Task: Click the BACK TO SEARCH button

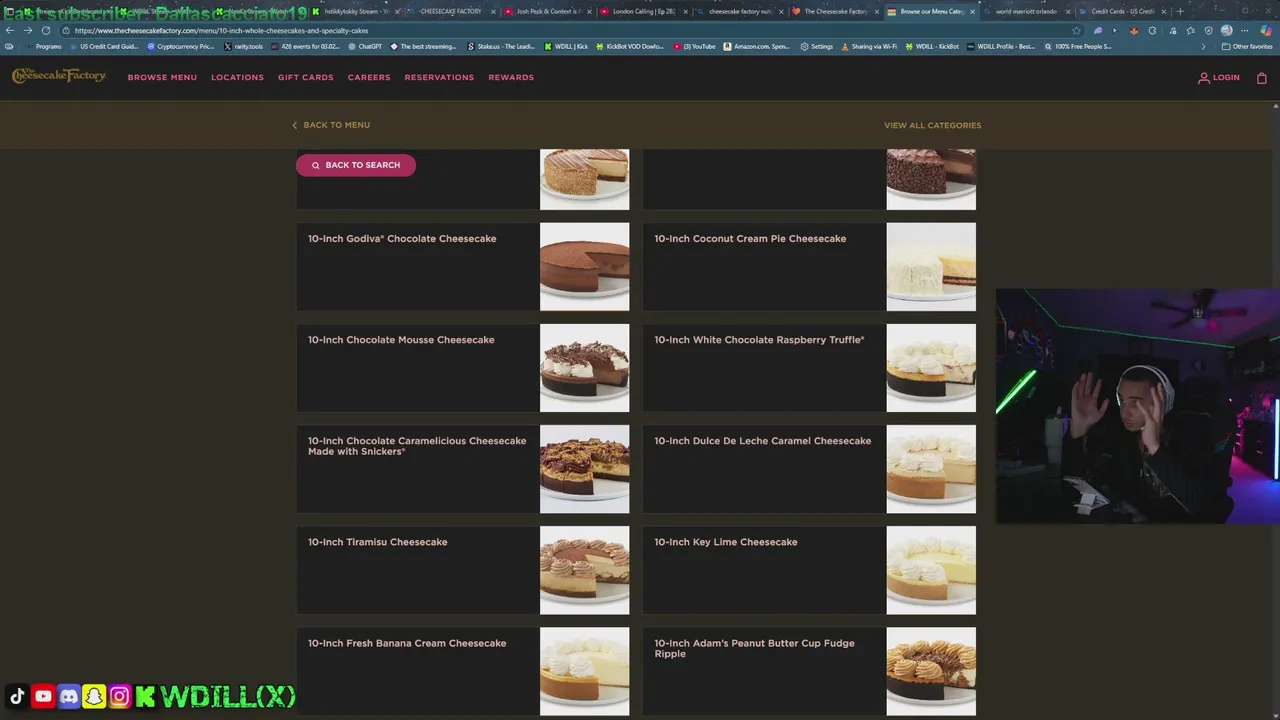Action: click(356, 165)
